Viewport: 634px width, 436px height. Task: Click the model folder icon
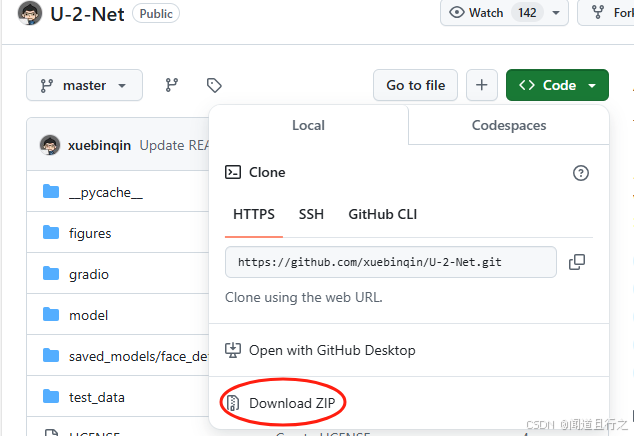tap(51, 314)
